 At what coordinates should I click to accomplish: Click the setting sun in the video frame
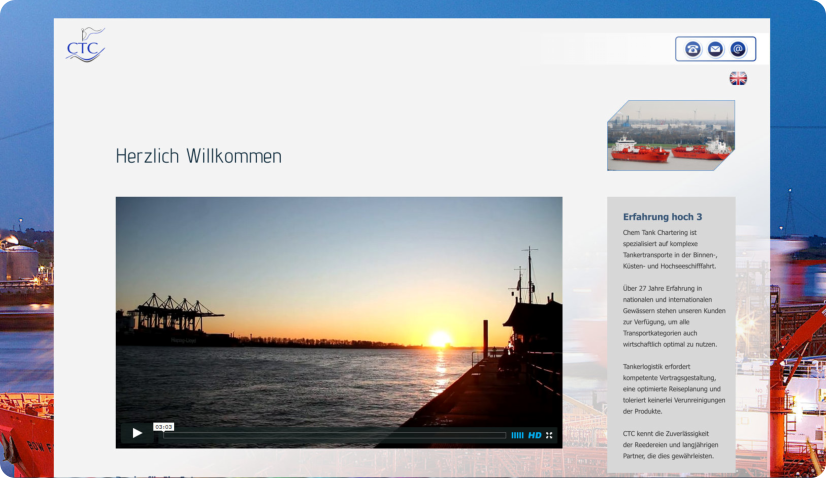click(x=440, y=339)
